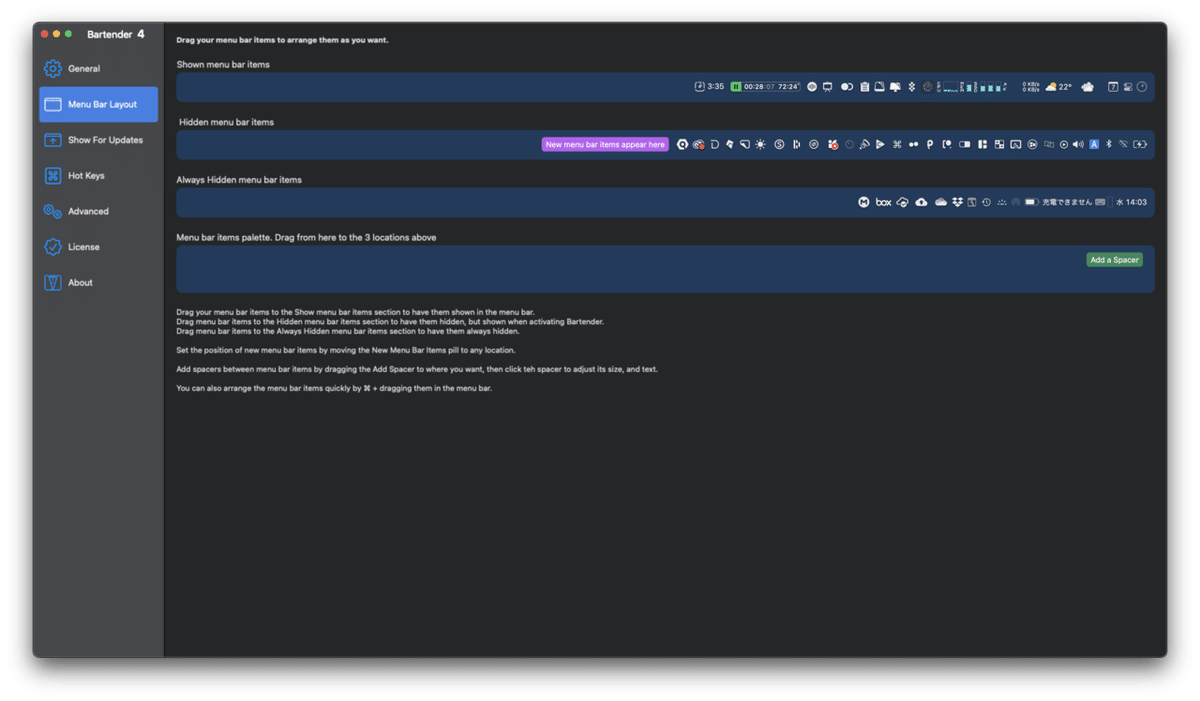1200x701 pixels.
Task: Click the 'Hidden menu bar items' label
Action: pyautogui.click(x=226, y=122)
